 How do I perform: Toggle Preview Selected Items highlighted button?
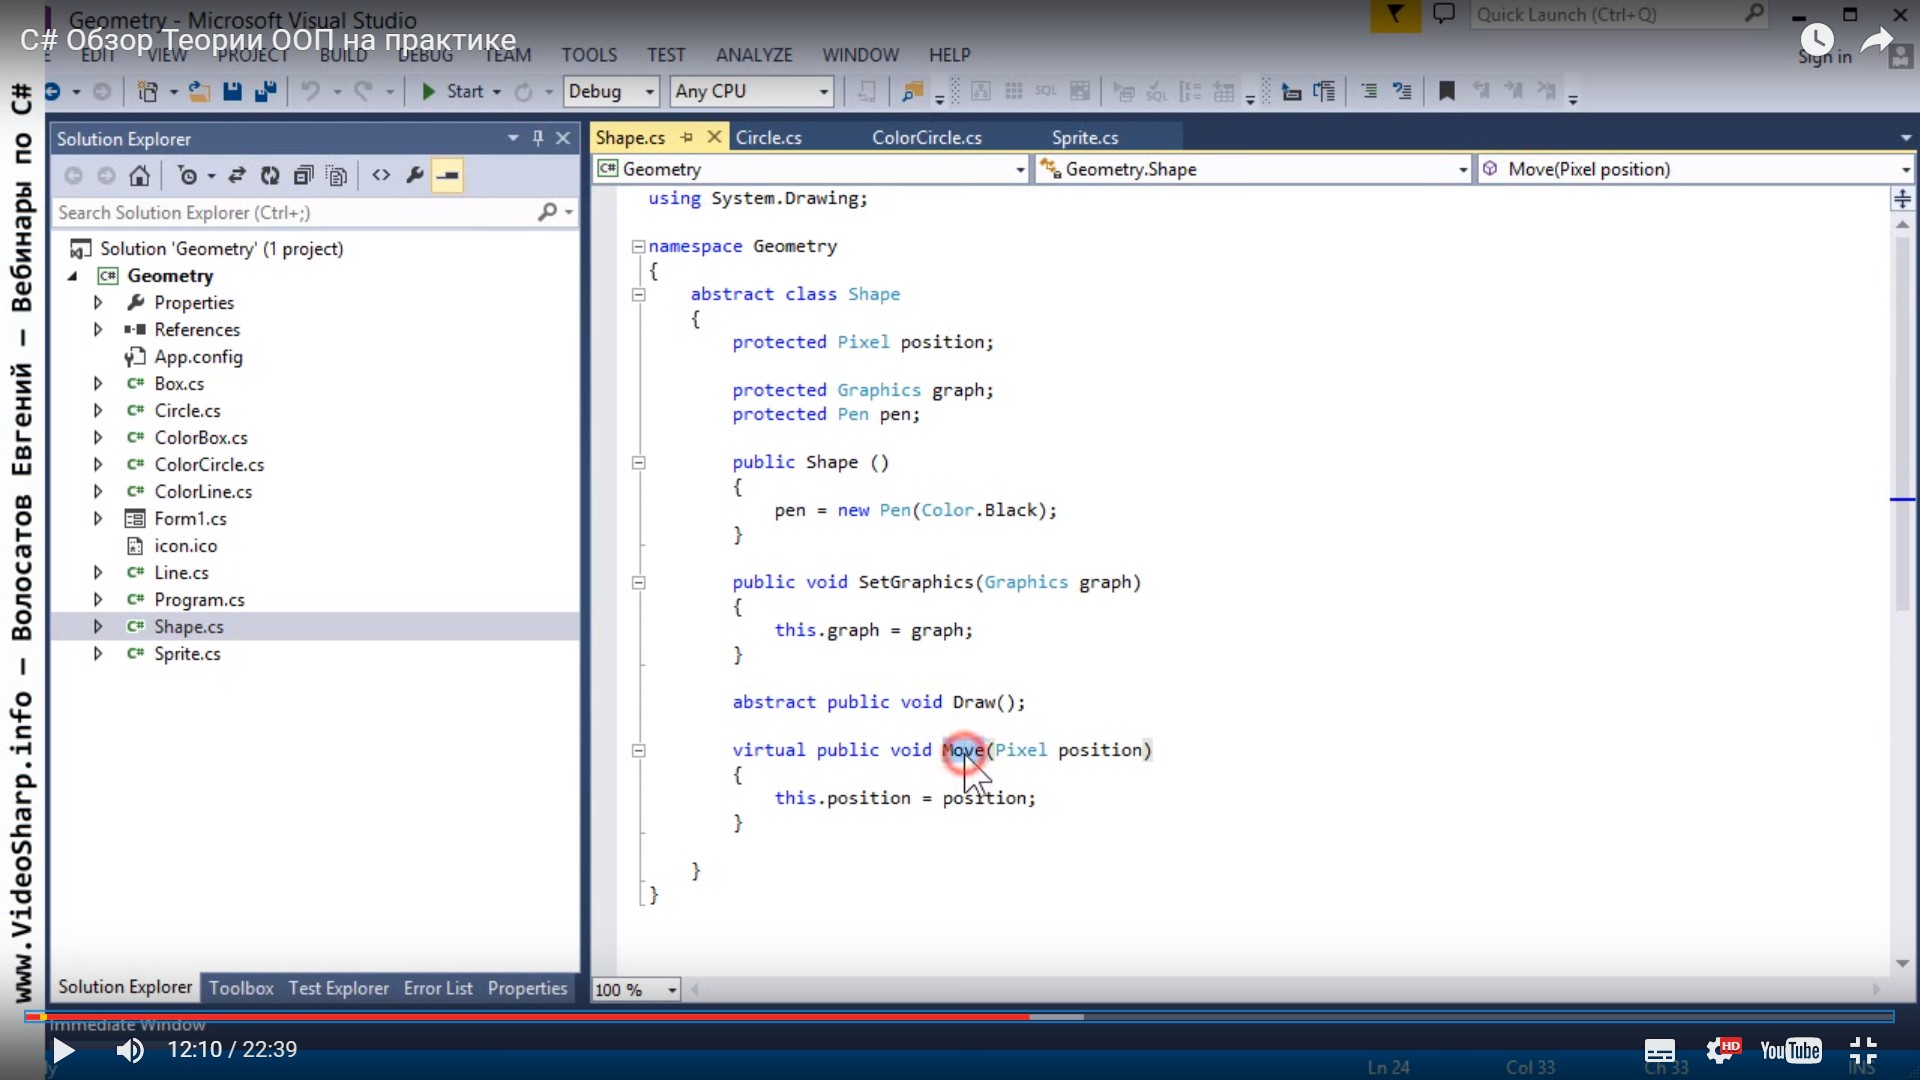[447, 175]
